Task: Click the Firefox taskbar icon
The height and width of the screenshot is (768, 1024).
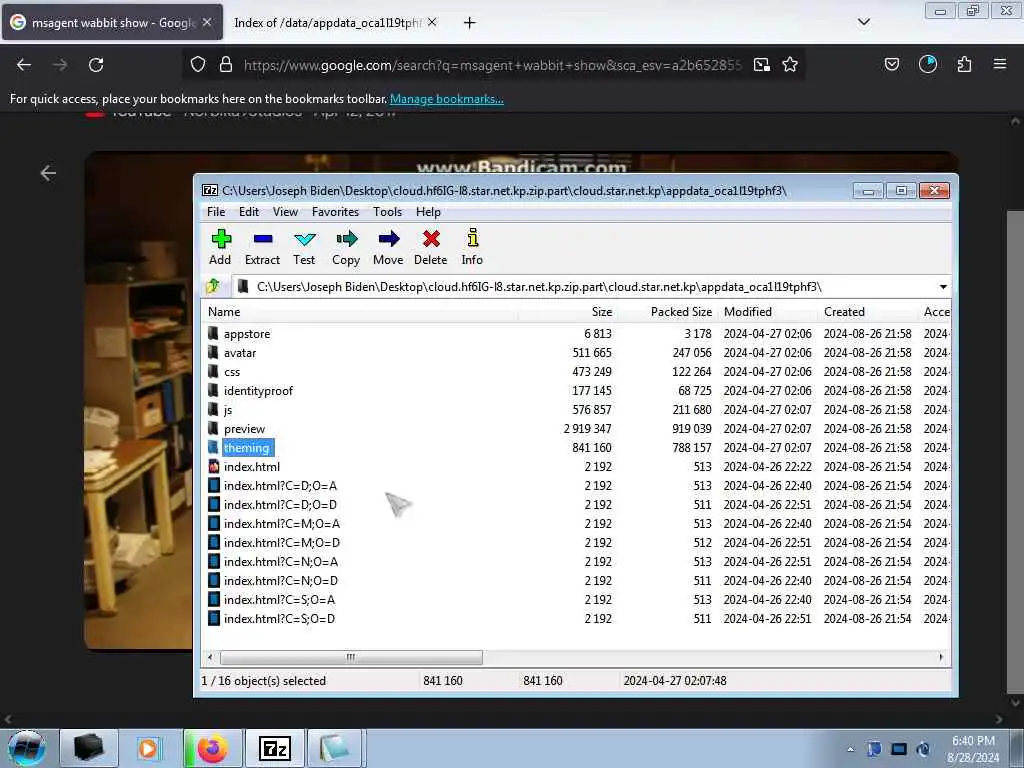Action: (x=212, y=748)
